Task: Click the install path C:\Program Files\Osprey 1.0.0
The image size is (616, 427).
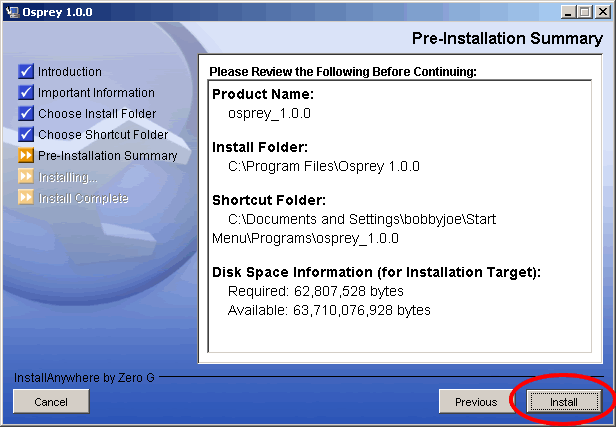Action: (x=324, y=166)
